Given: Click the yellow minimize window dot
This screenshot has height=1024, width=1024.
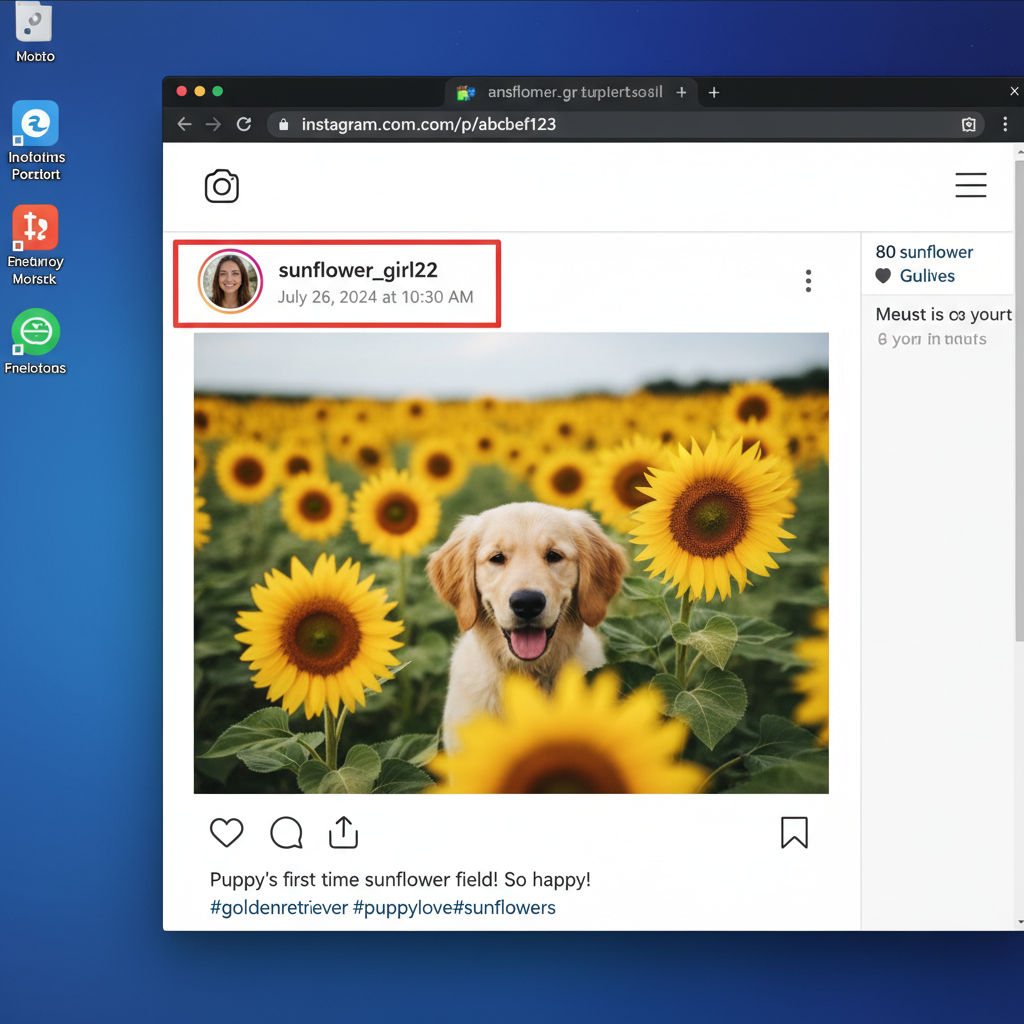Looking at the screenshot, I should 200,91.
